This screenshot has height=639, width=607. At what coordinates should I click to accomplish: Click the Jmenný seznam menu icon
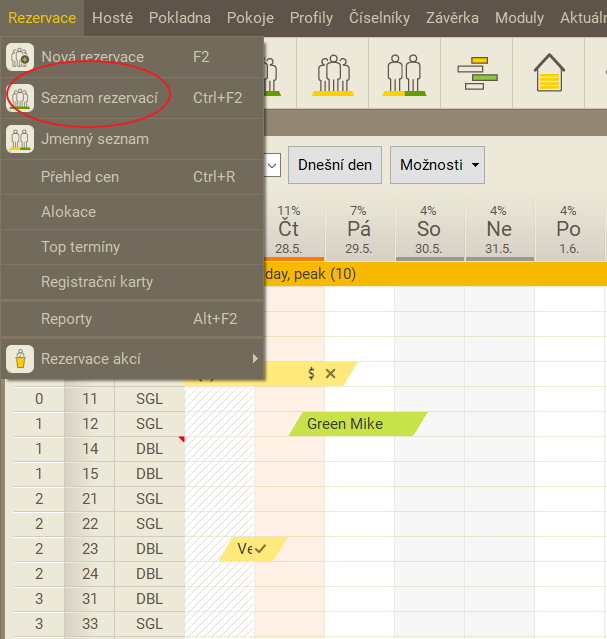[21, 139]
